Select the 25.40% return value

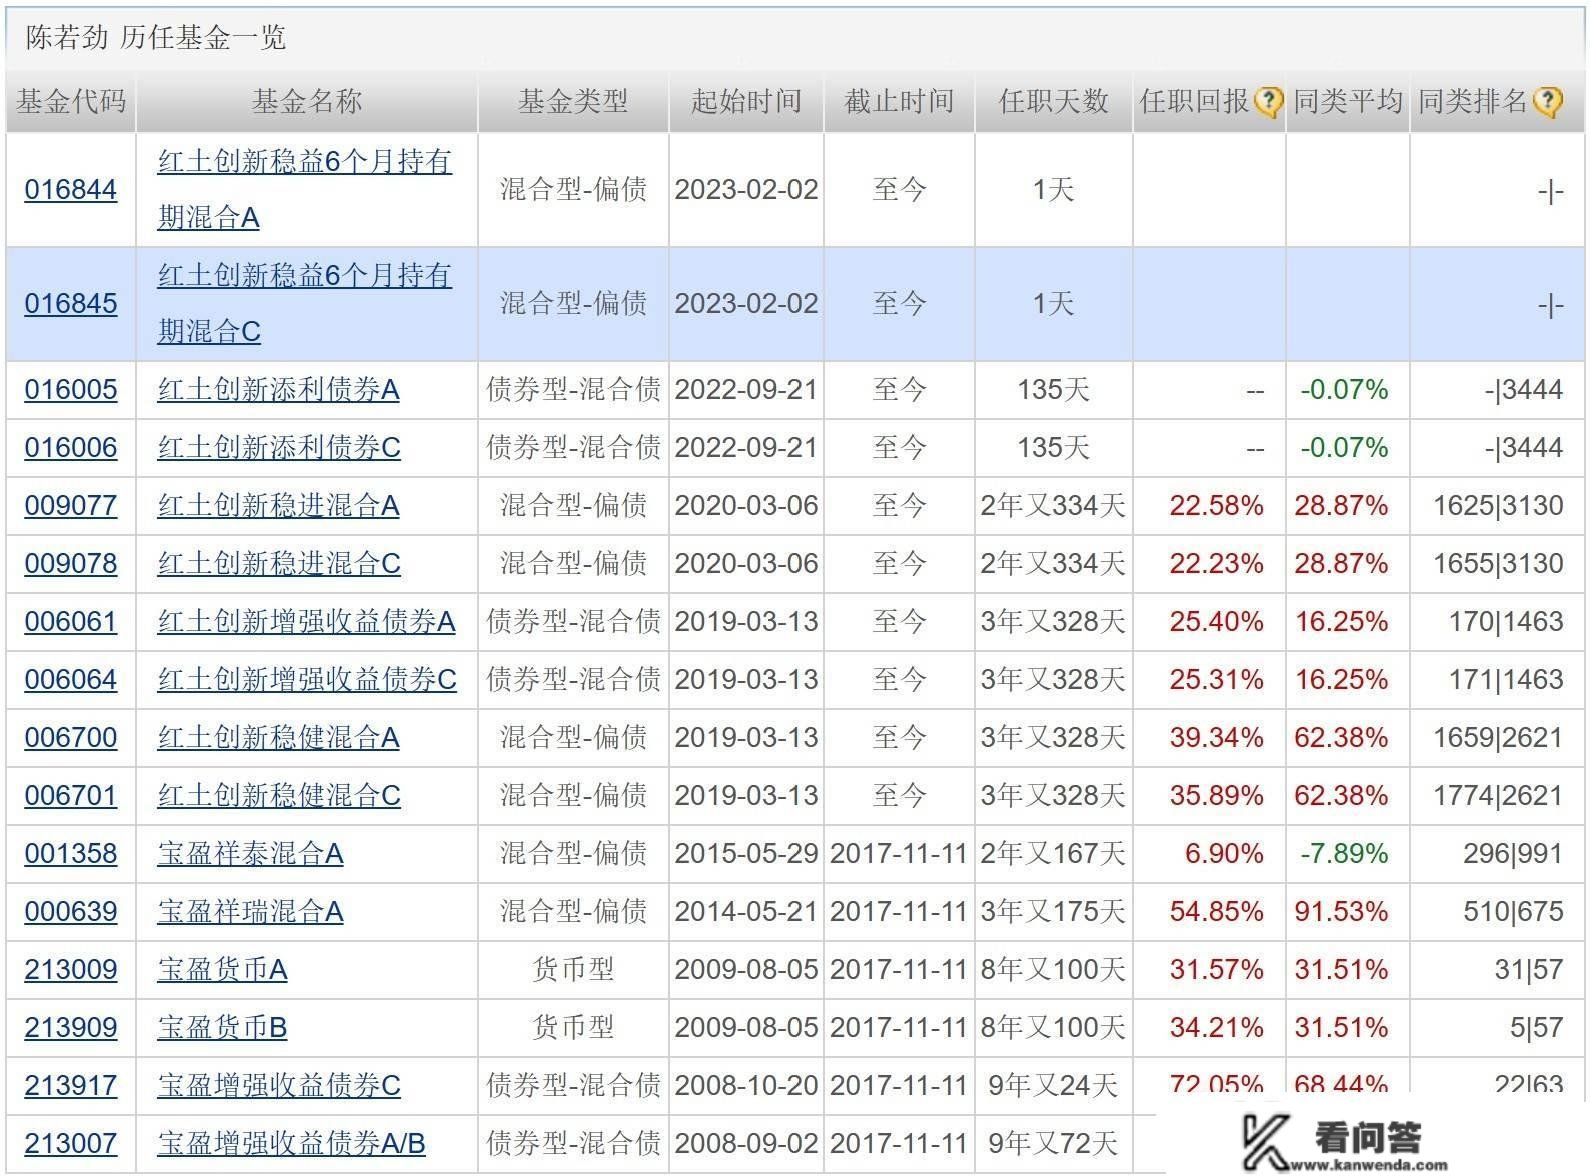1217,622
